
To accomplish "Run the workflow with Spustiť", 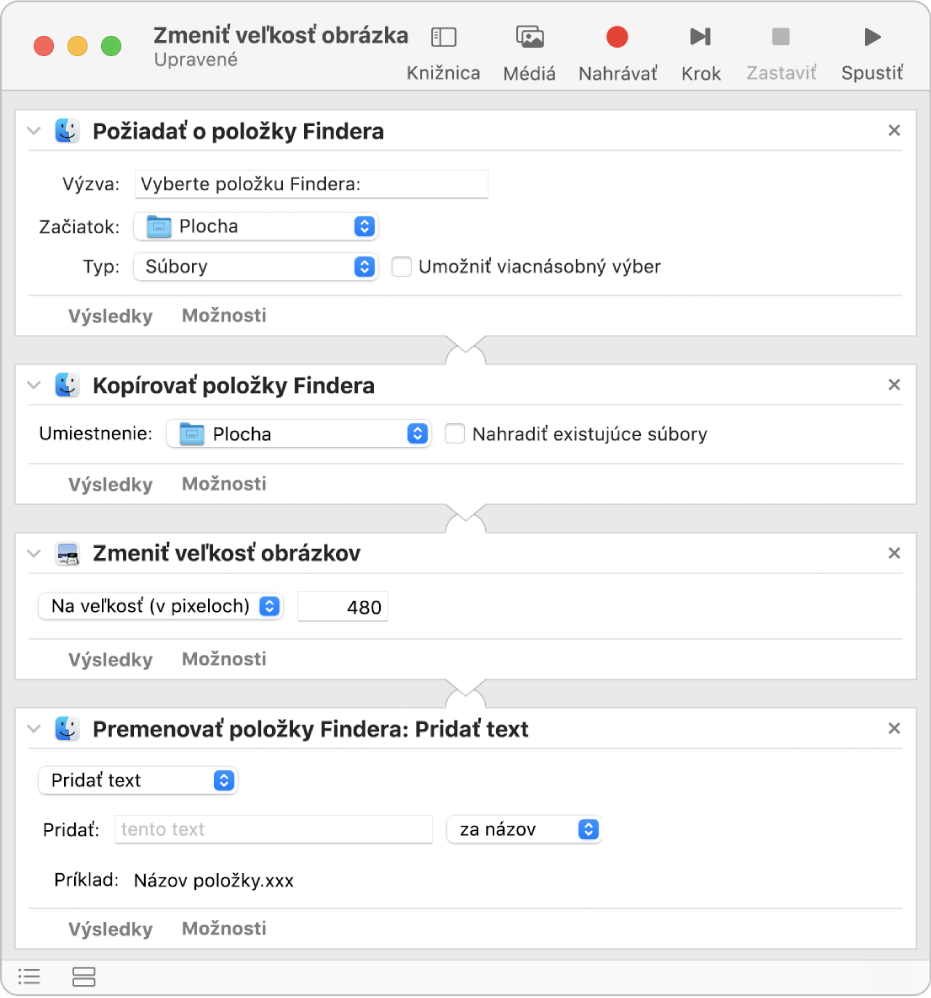I will [x=872, y=52].
